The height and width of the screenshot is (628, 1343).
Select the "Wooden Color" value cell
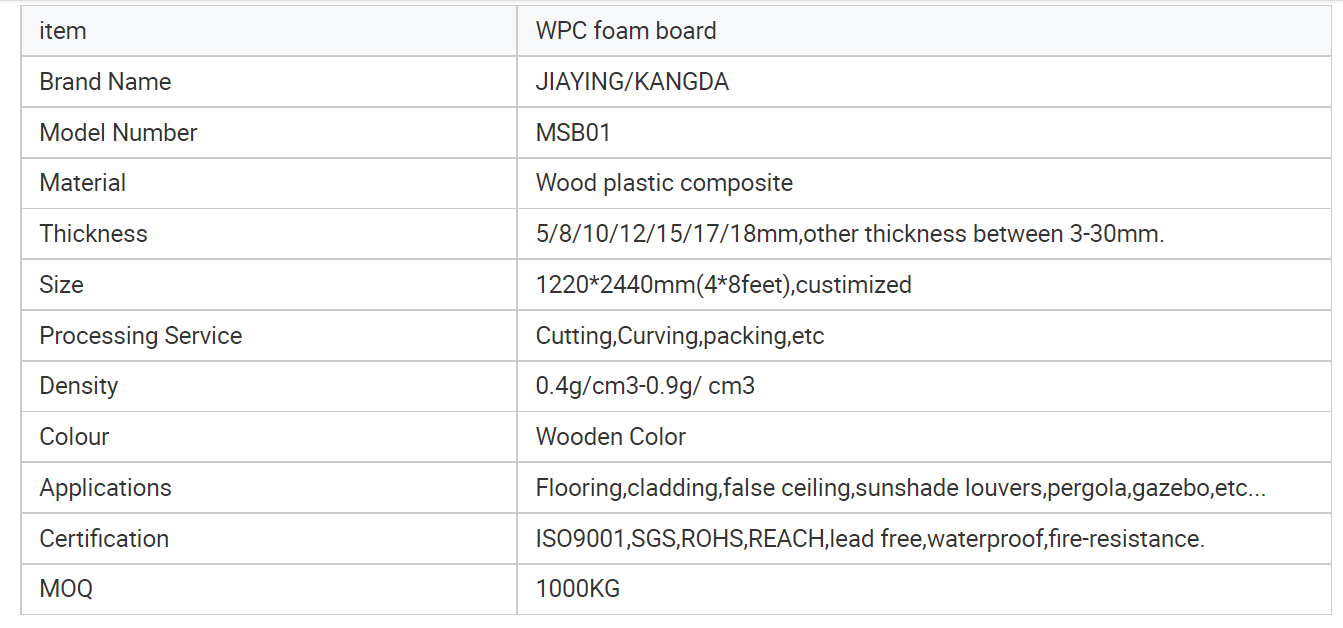611,437
